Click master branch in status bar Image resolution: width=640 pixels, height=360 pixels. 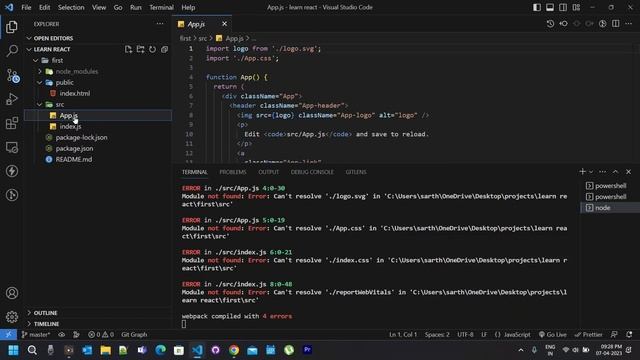pos(36,335)
